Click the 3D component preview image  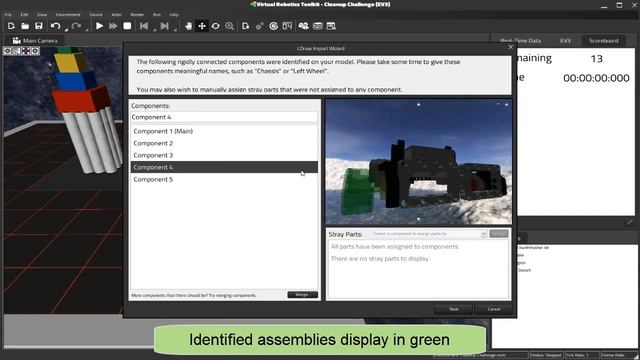[419, 162]
